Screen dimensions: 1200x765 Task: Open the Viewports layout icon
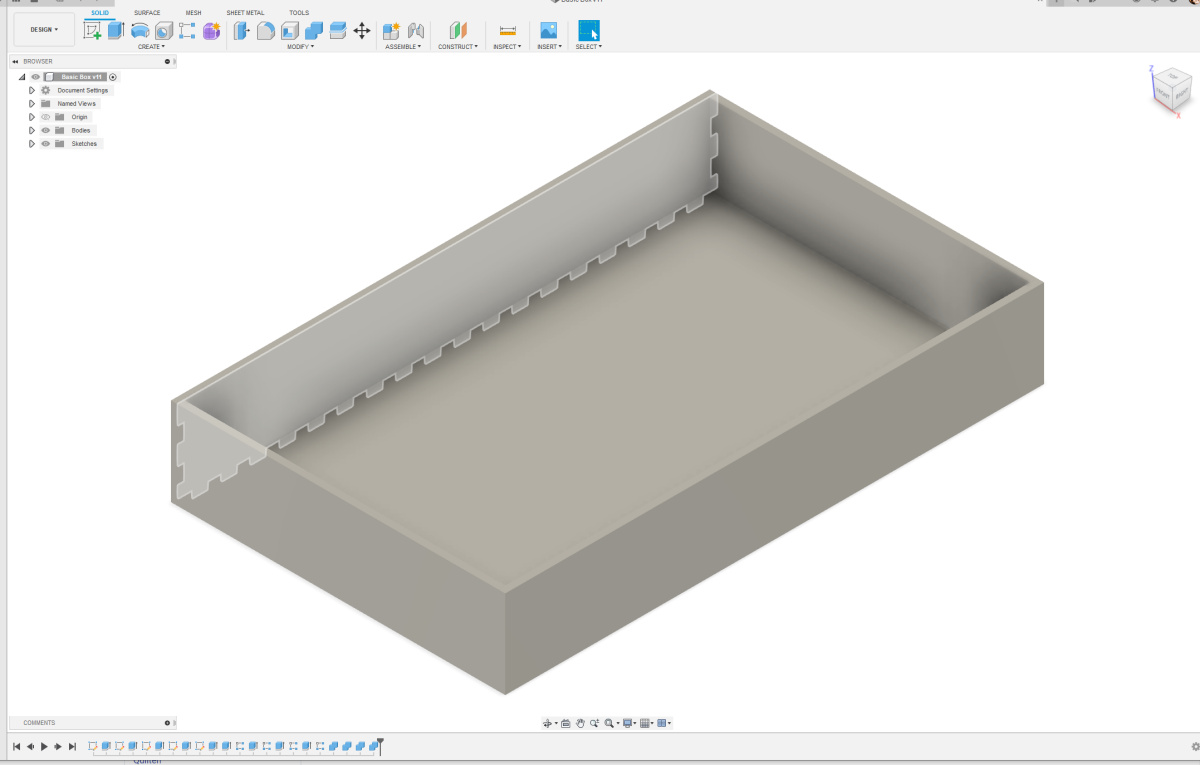click(662, 723)
